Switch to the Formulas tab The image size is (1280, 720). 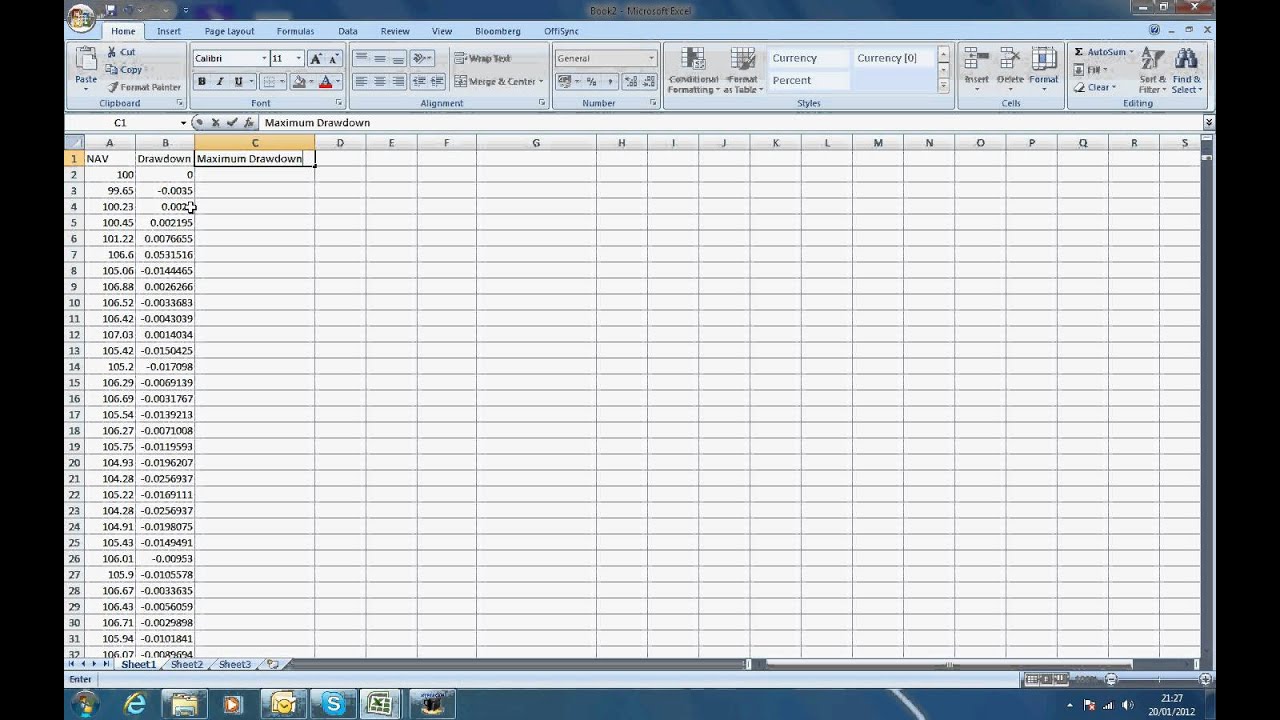pos(295,31)
